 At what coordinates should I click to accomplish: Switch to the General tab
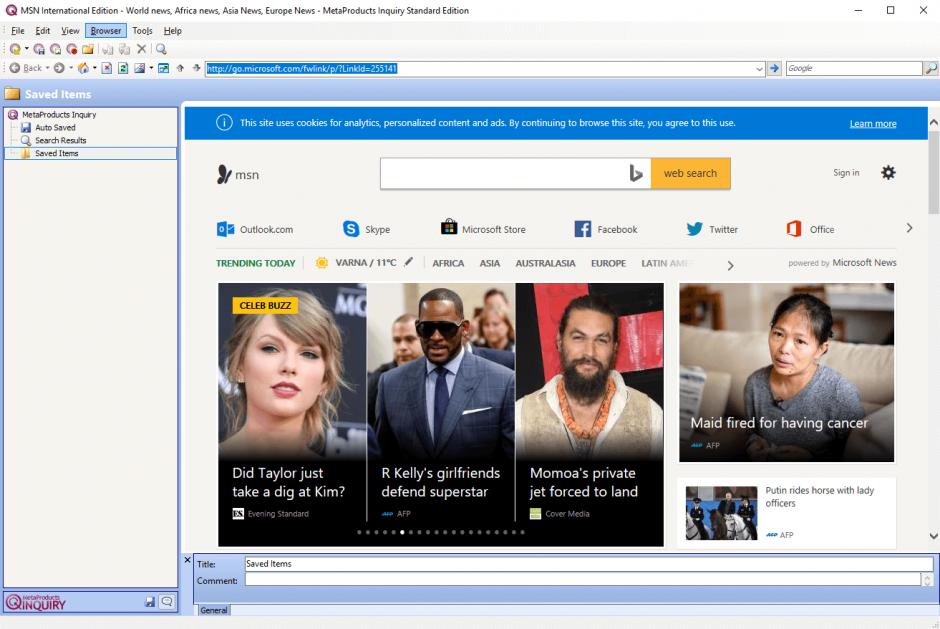[214, 610]
